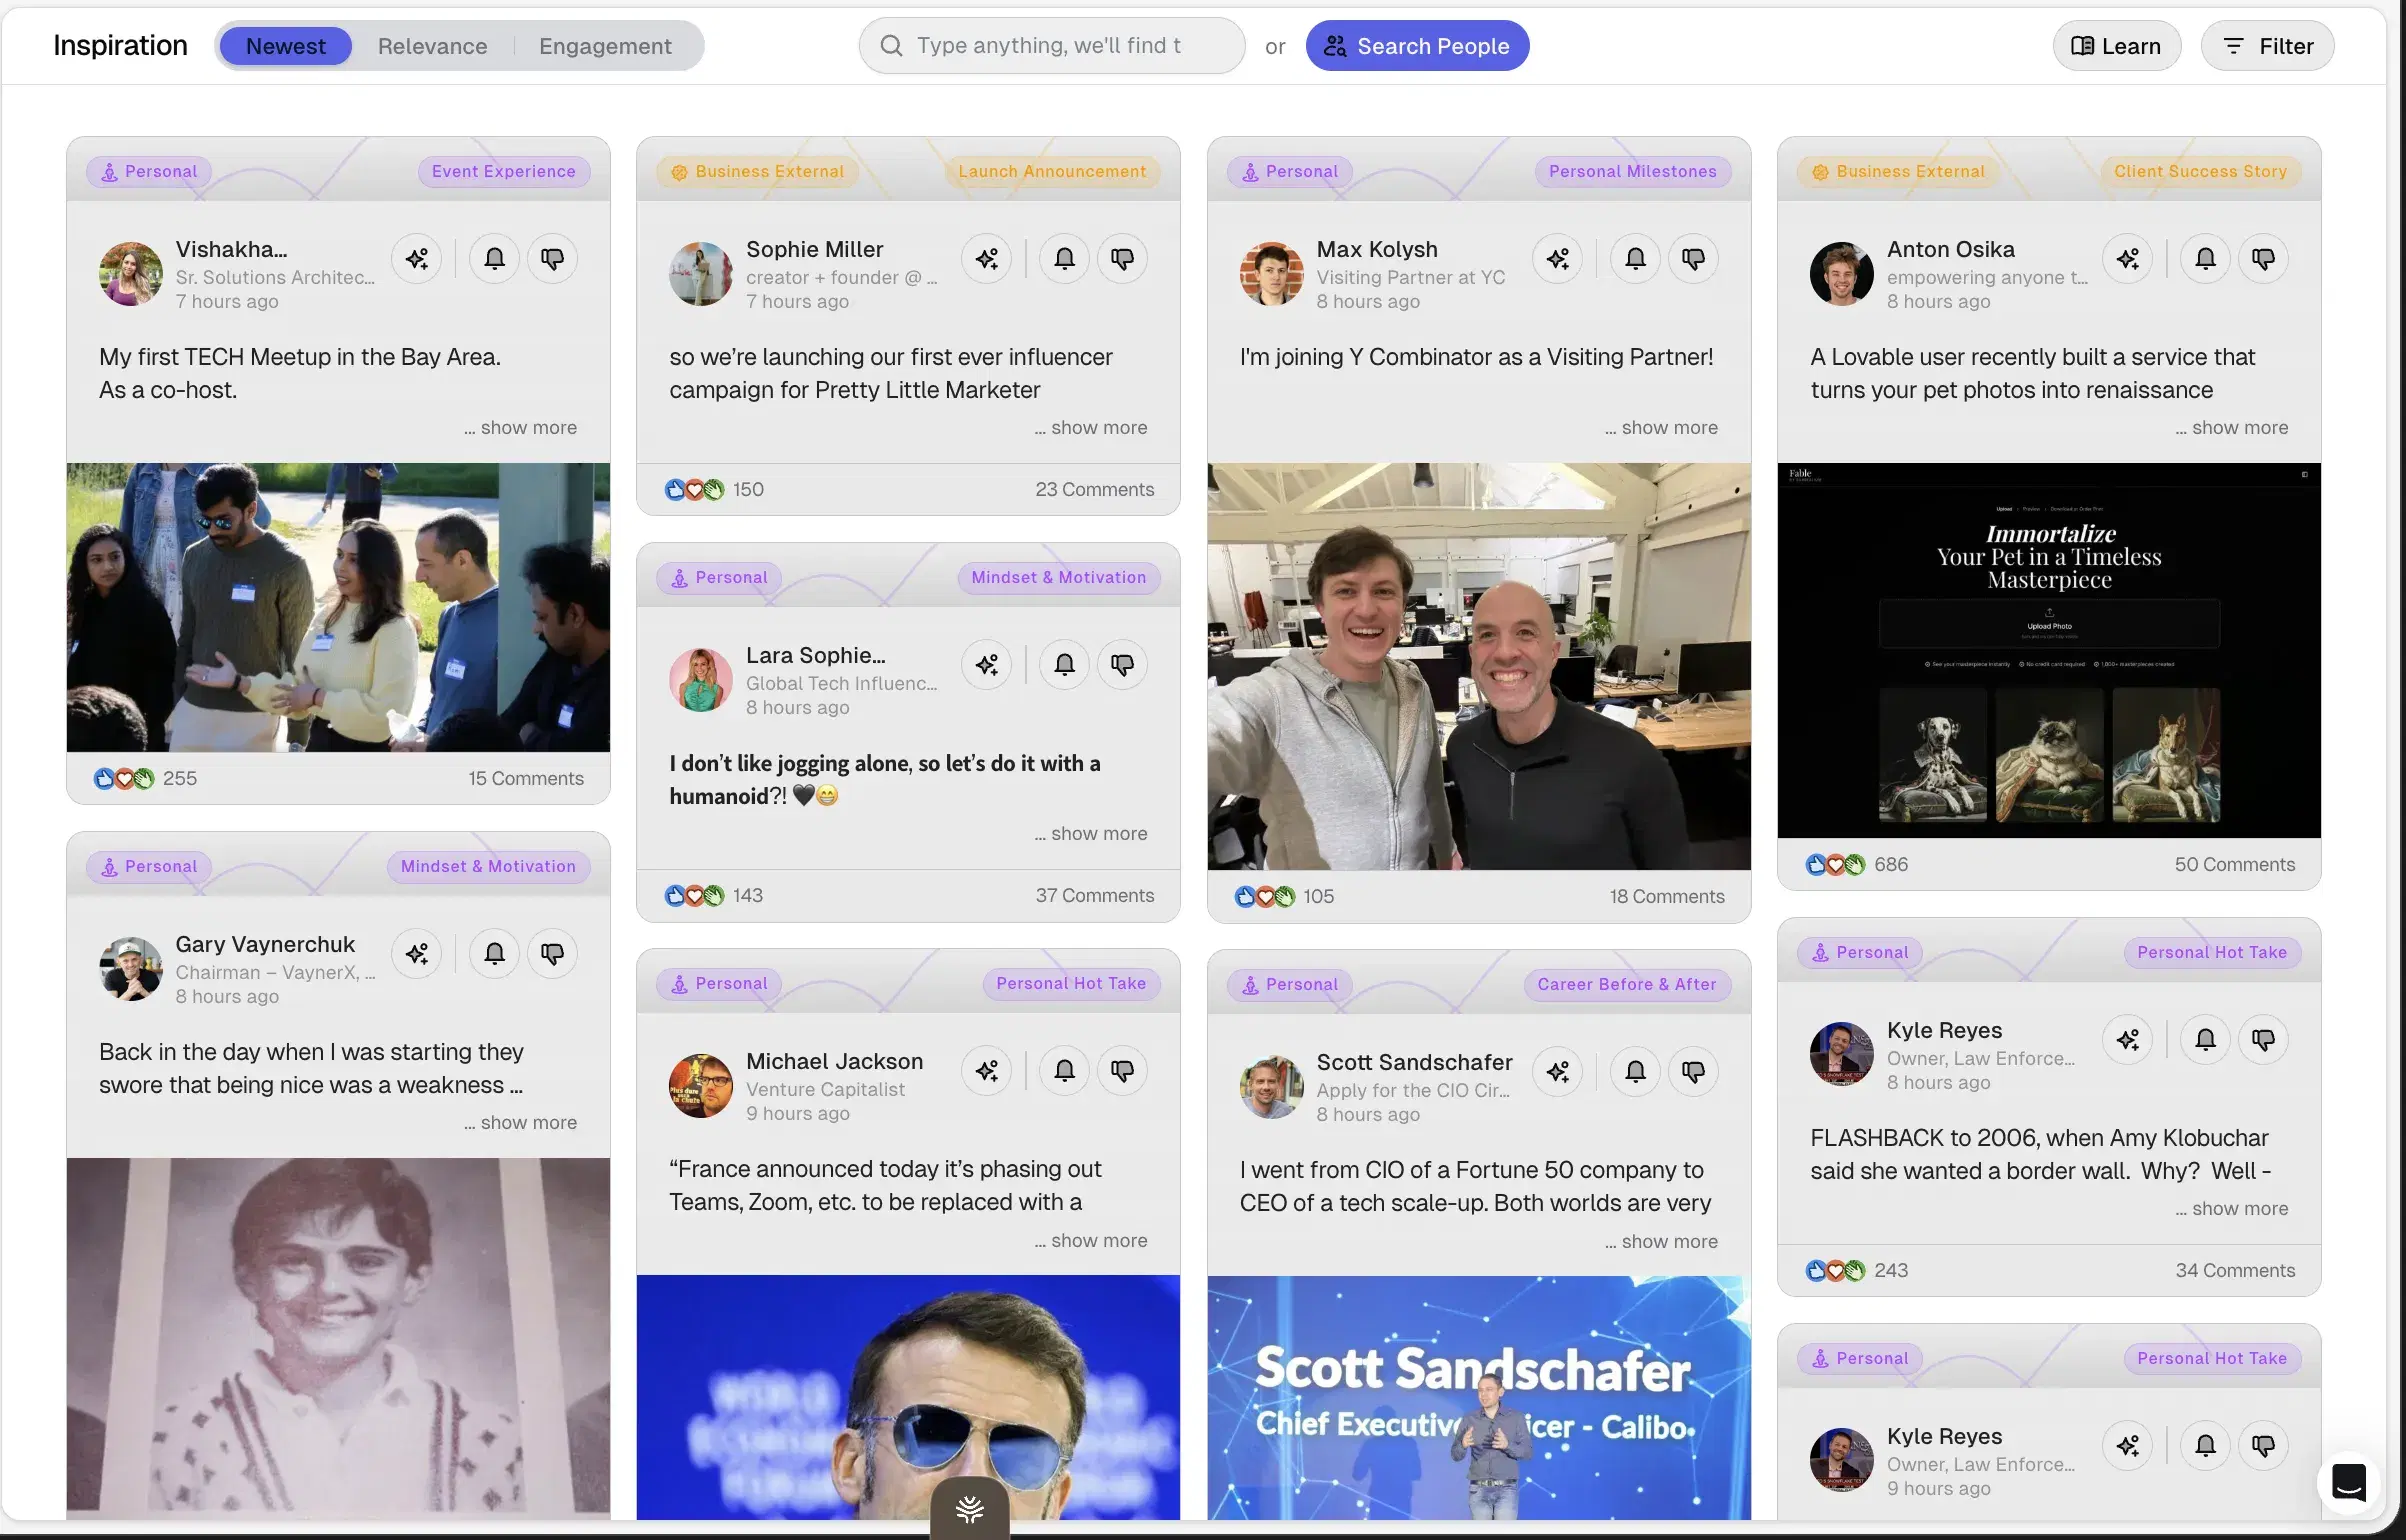Click the sparkle icon on Gary Vaynerchuk's post
Viewport: 2406px width, 1540px height.
click(x=417, y=954)
